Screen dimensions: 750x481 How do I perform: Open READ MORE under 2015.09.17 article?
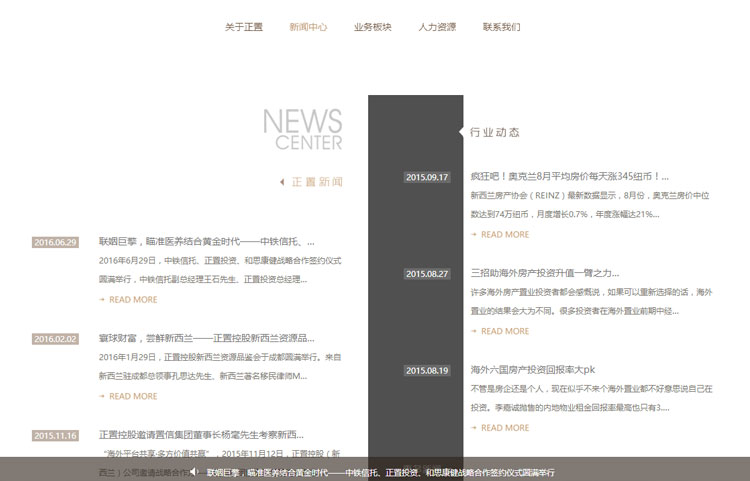pos(505,235)
